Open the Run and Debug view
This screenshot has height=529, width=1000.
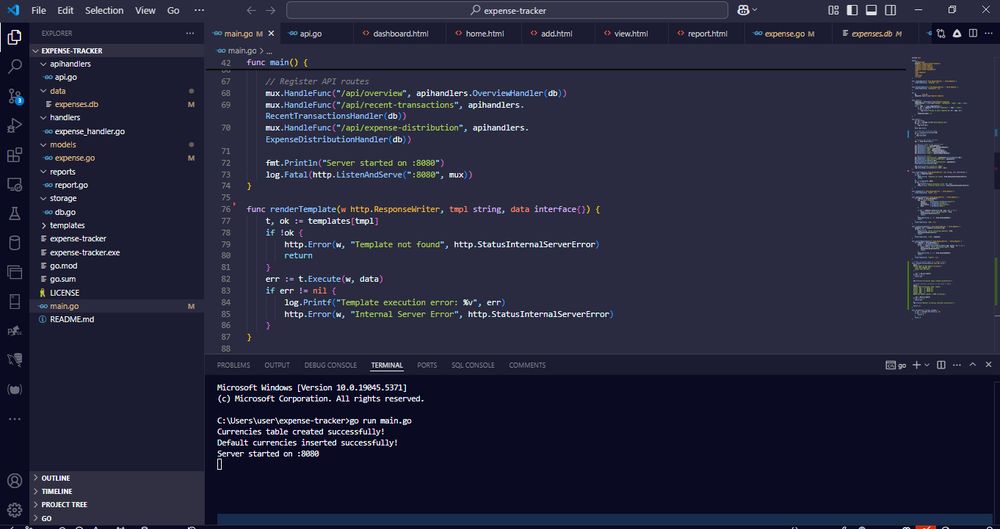pyautogui.click(x=15, y=126)
